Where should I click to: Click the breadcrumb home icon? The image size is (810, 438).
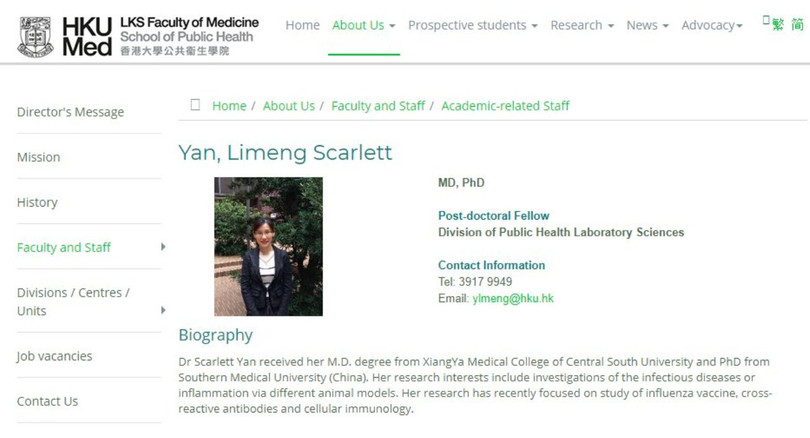click(195, 105)
